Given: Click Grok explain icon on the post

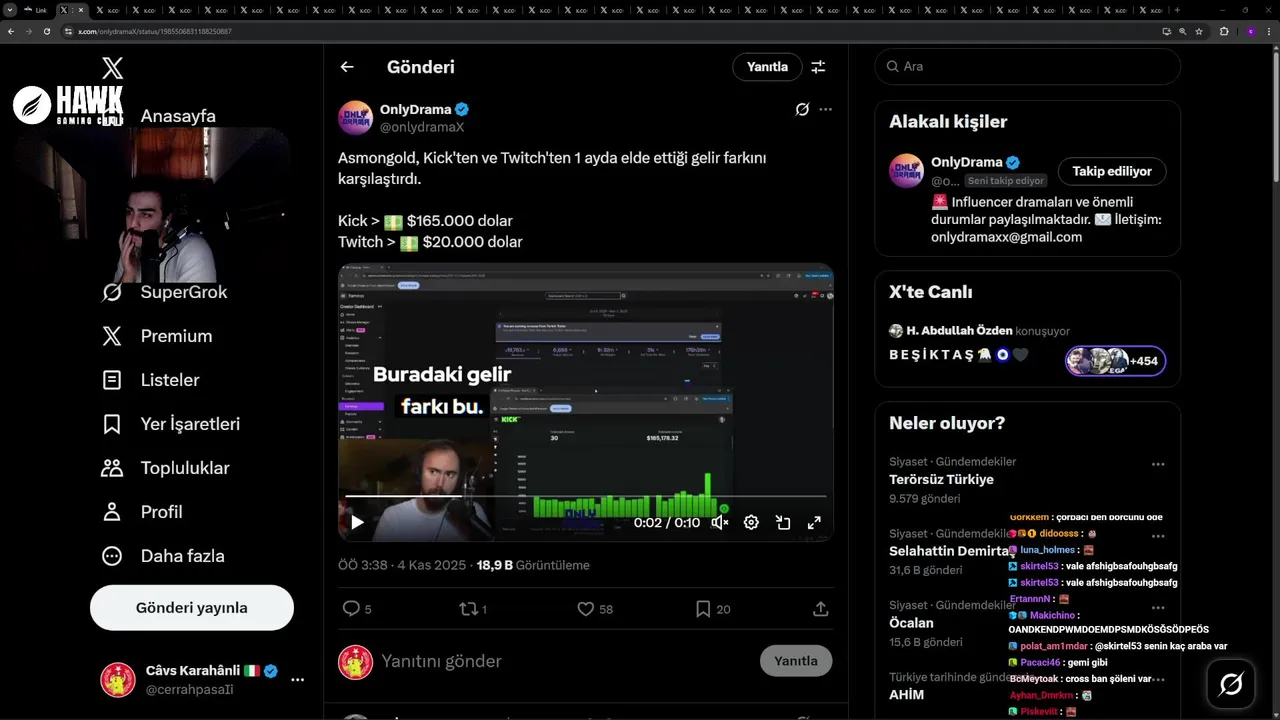Looking at the screenshot, I should tap(802, 109).
